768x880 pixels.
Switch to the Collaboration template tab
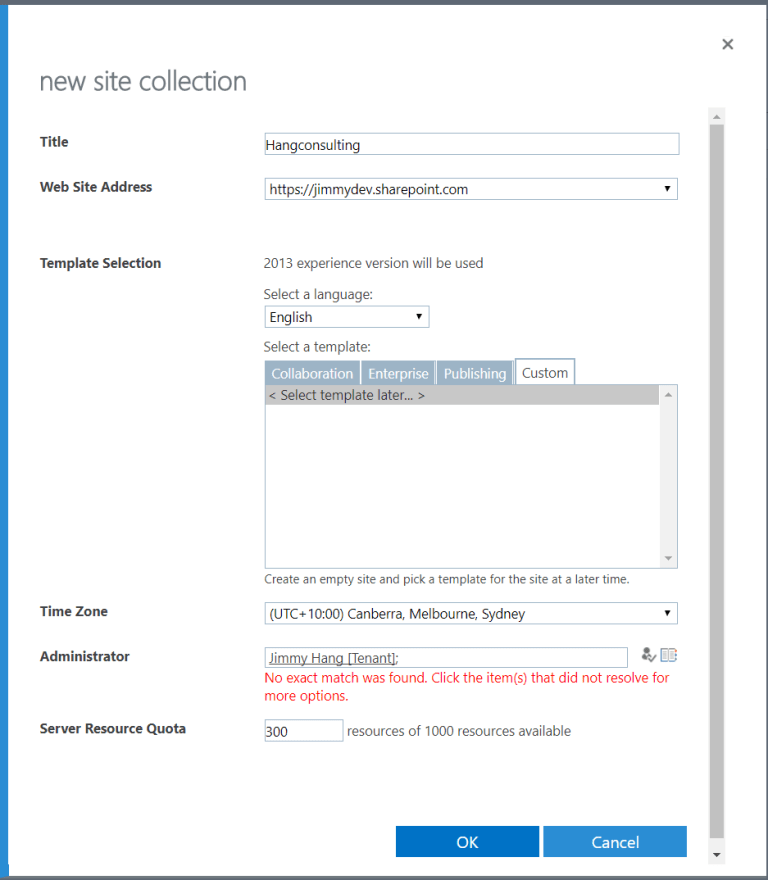[x=311, y=372]
